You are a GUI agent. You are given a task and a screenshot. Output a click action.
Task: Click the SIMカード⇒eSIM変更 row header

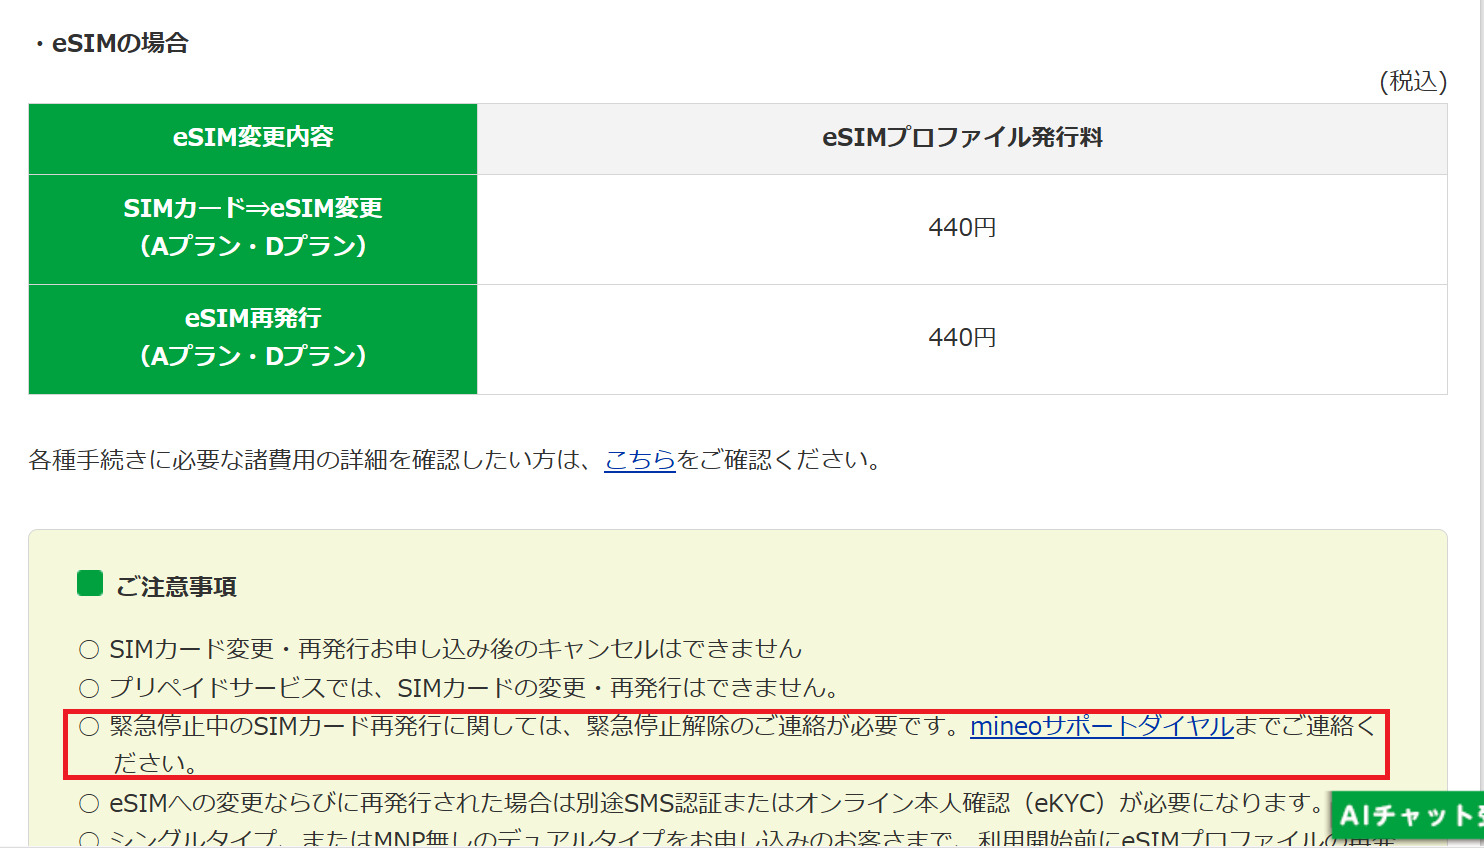click(x=253, y=228)
